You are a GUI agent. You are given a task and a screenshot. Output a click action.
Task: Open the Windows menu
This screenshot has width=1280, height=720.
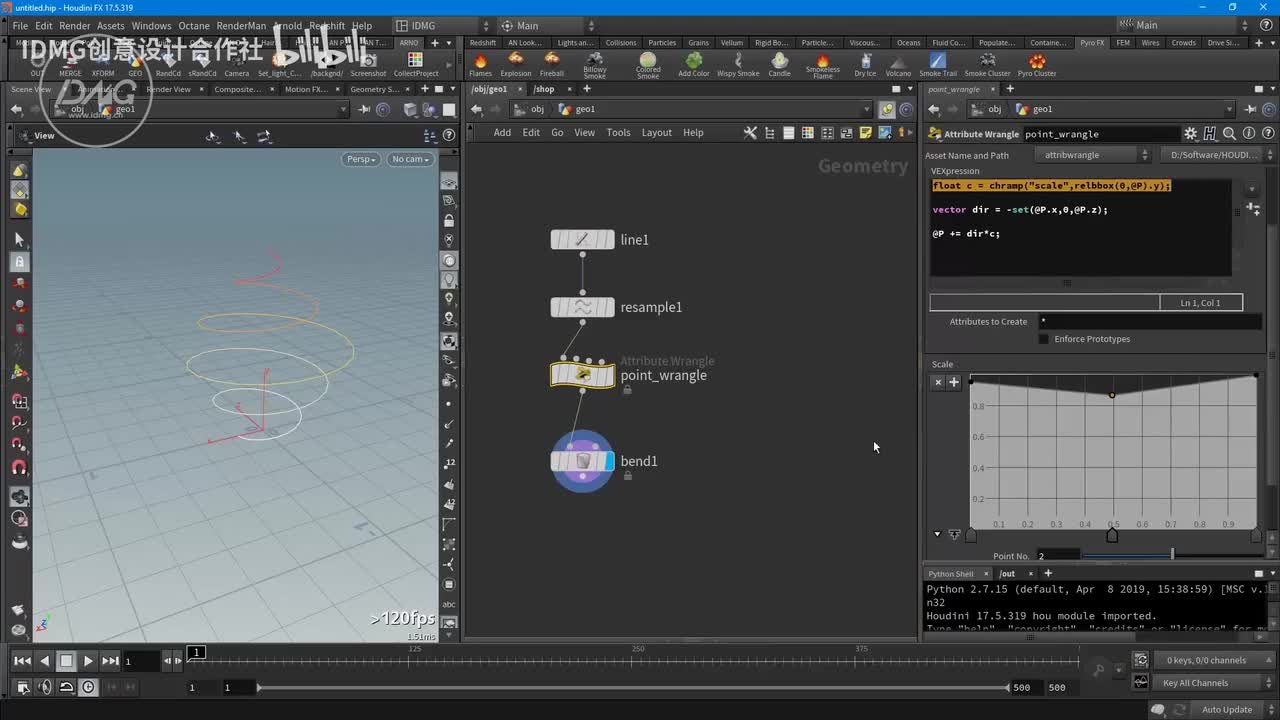coord(151,26)
